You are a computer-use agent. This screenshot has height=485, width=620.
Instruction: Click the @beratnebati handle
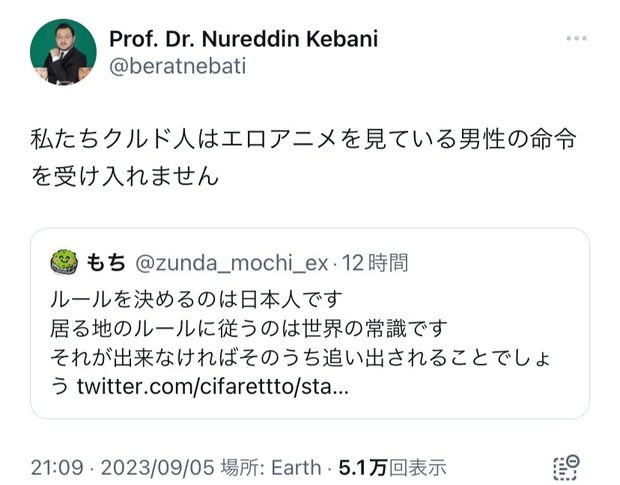point(177,66)
